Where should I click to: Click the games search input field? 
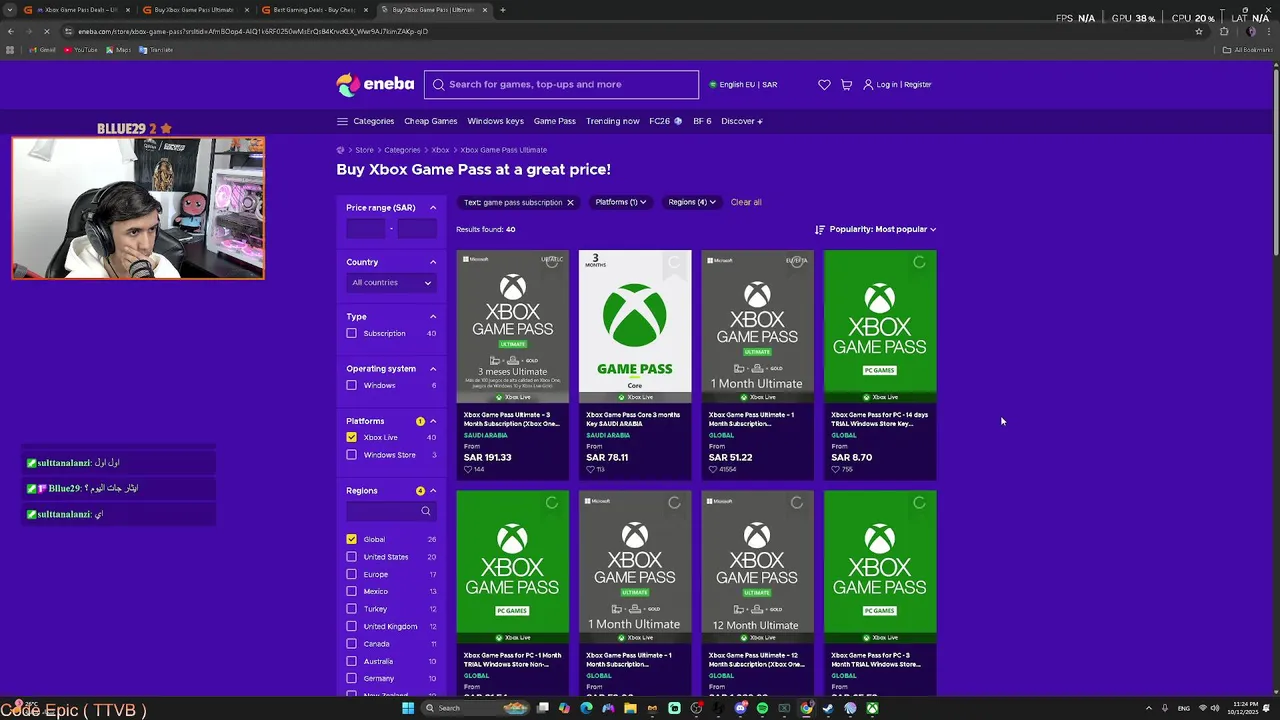[561, 85]
